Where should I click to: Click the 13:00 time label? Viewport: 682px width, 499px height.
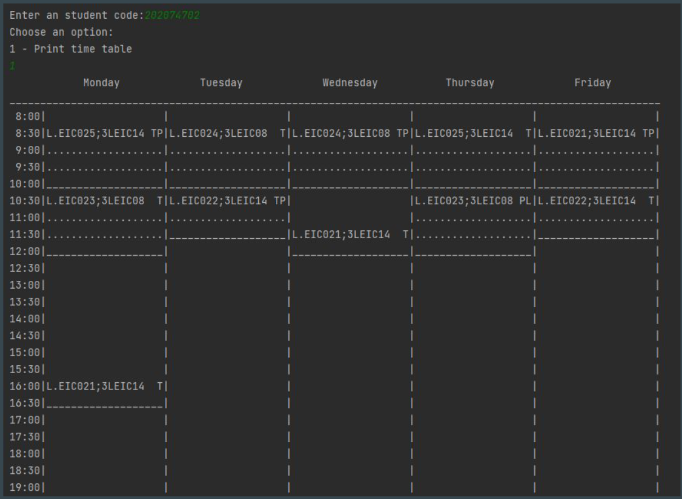tap(25, 285)
